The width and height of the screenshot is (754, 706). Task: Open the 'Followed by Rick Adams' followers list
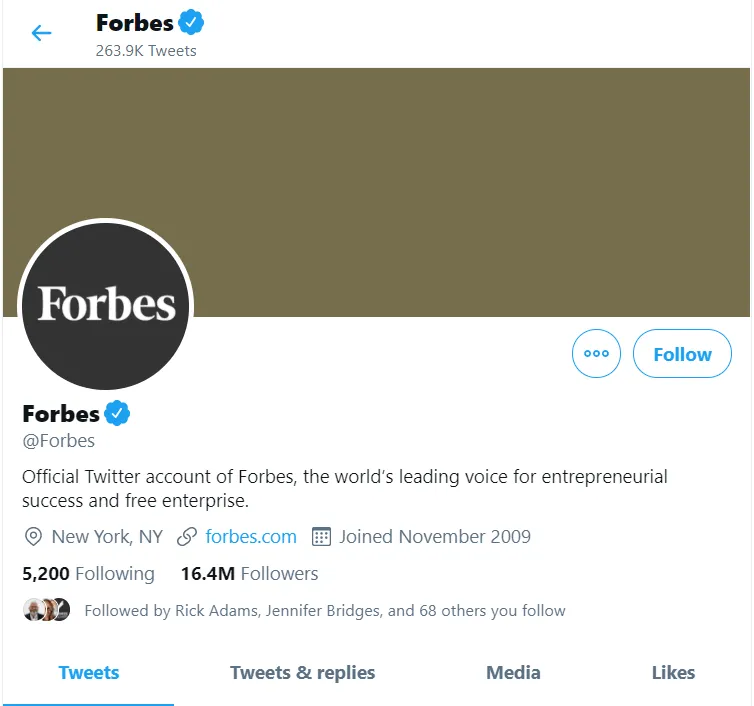pos(325,610)
